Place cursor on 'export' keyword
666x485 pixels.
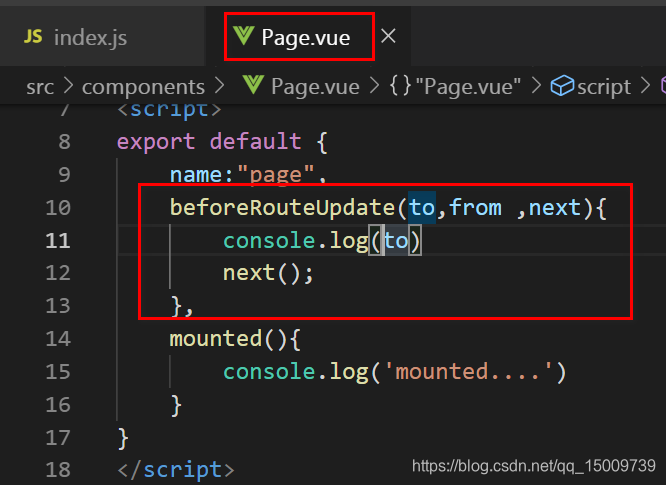tap(156, 141)
